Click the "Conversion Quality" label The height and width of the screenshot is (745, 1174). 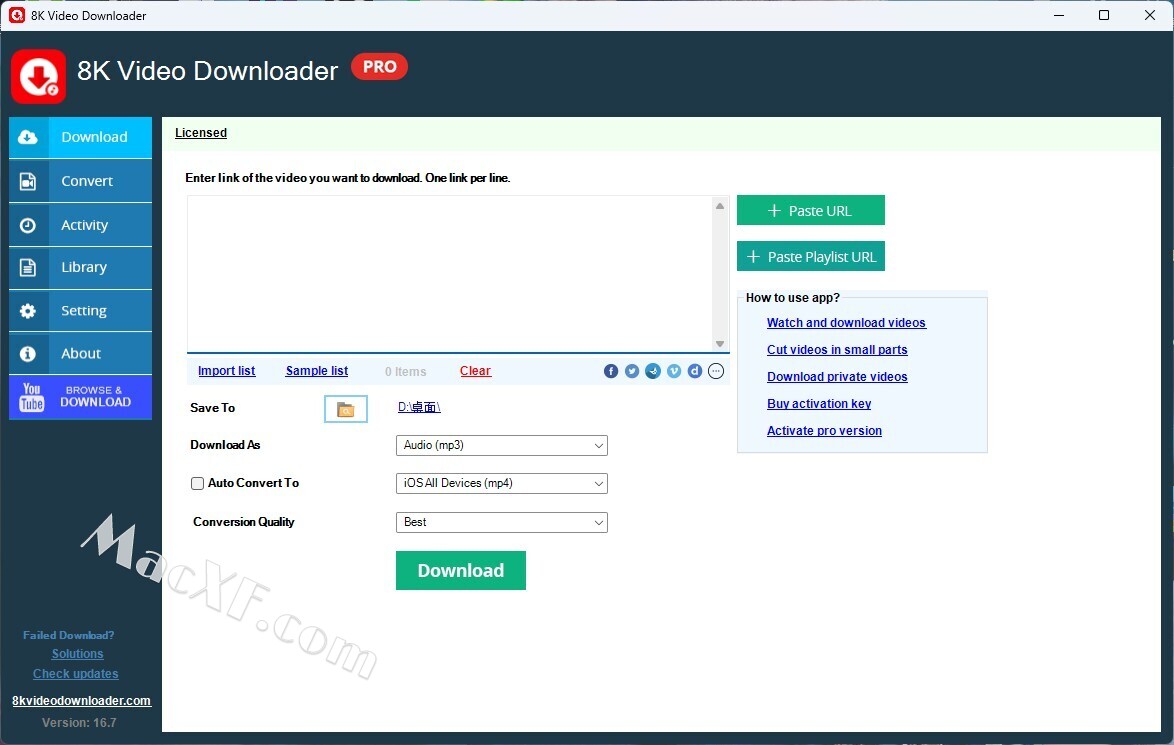point(244,522)
